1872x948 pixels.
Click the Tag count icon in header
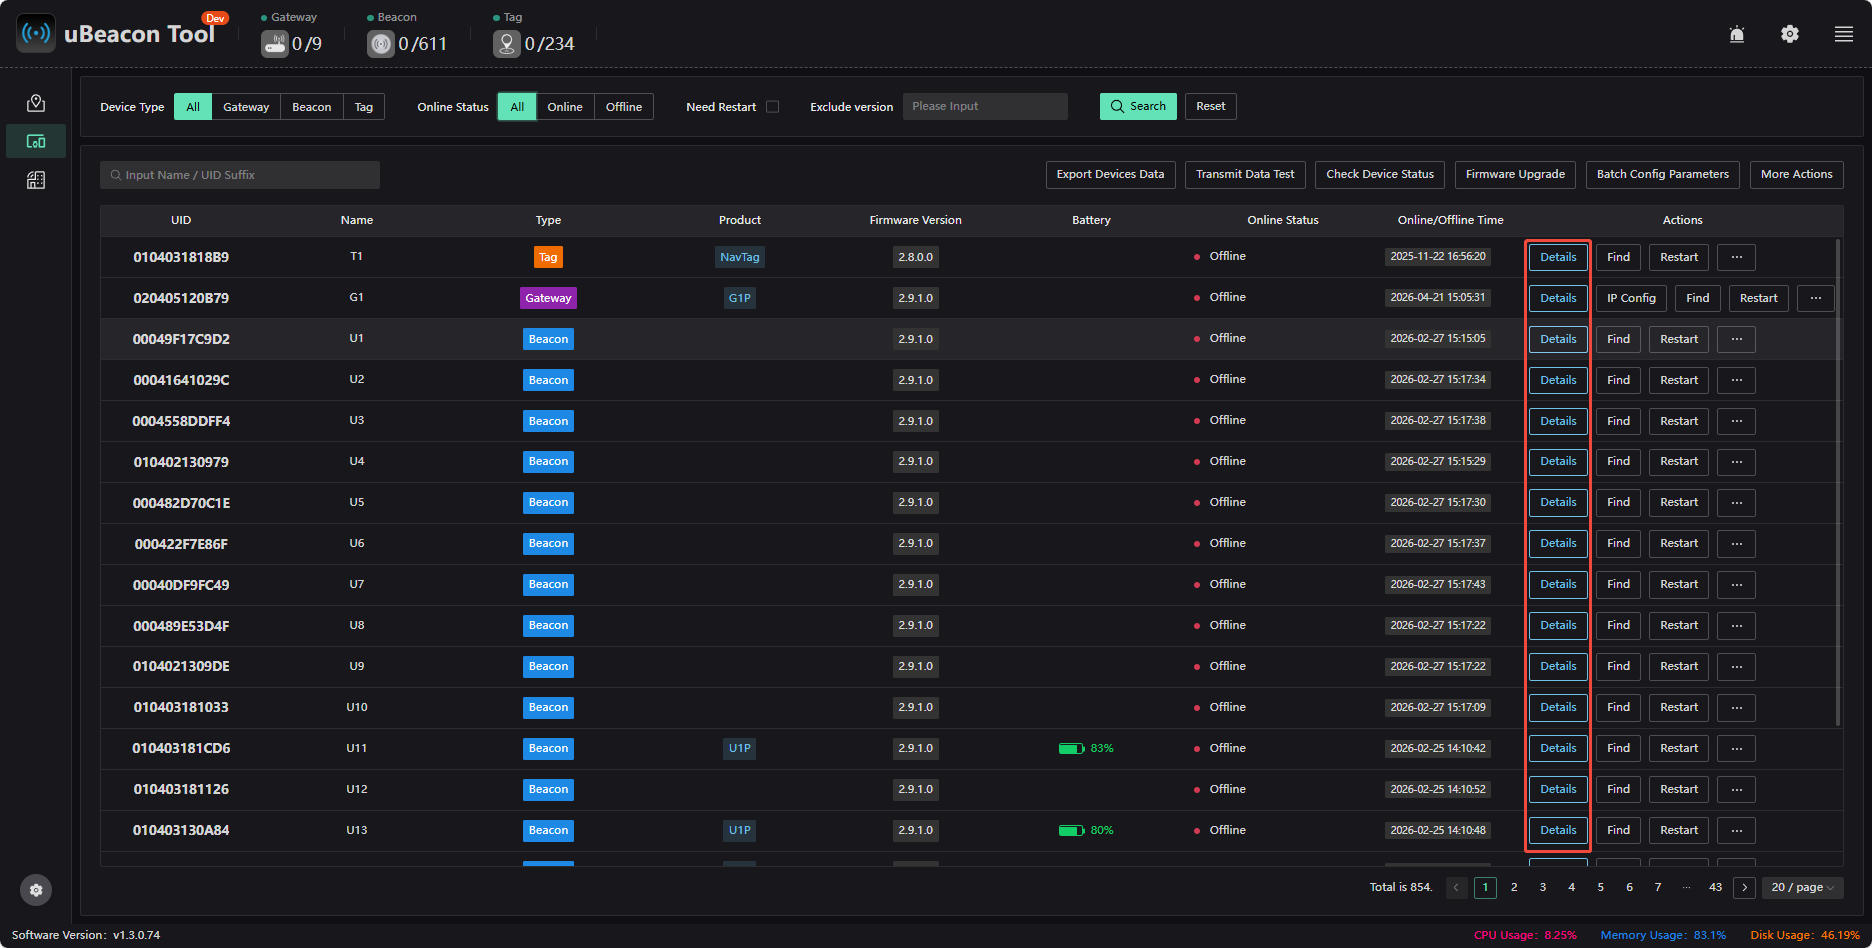507,44
